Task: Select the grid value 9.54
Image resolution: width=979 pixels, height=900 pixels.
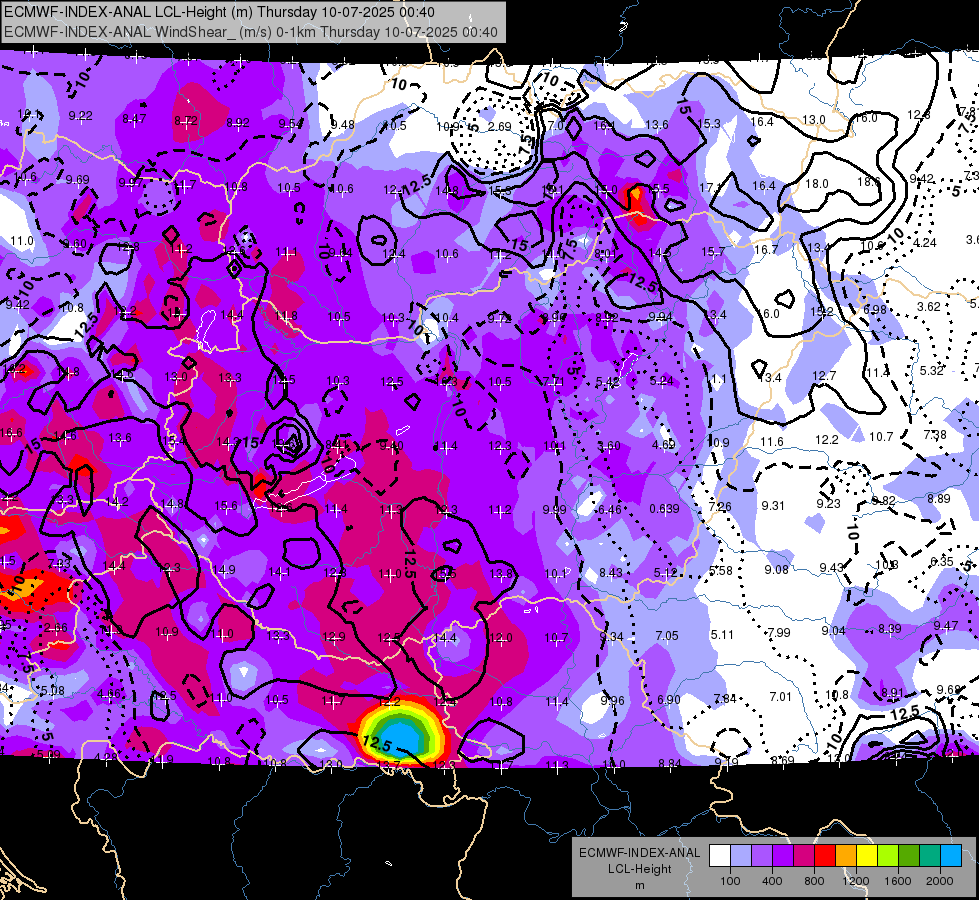Action: tap(290, 124)
